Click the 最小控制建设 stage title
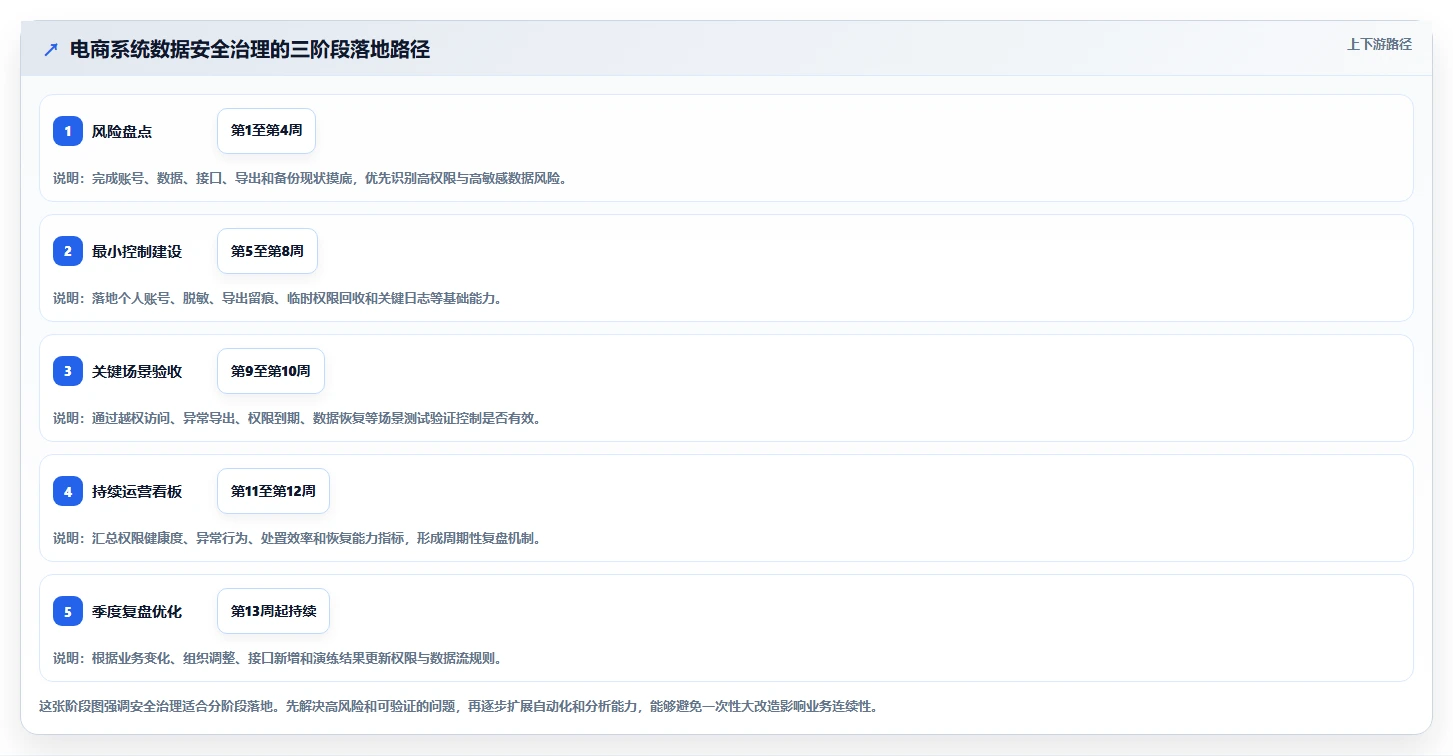This screenshot has width=1453, height=756. (137, 251)
